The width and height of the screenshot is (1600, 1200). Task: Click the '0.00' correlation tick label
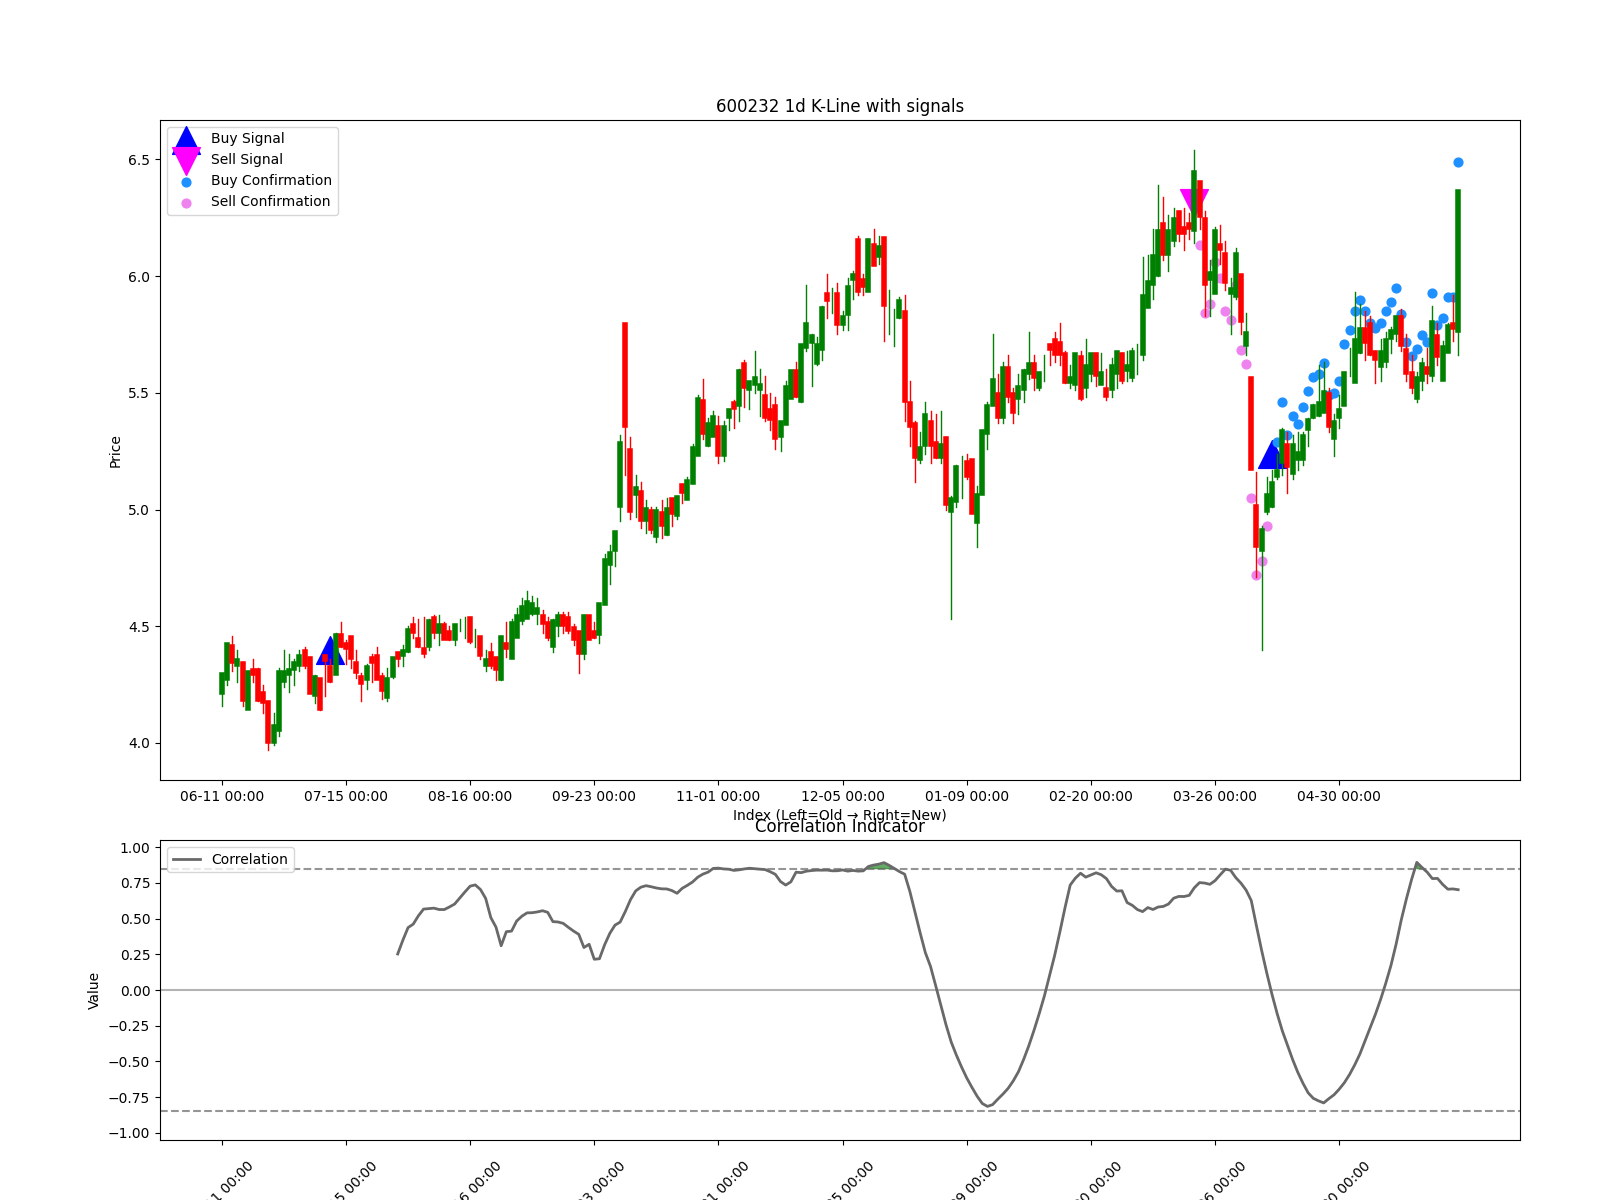[x=135, y=991]
